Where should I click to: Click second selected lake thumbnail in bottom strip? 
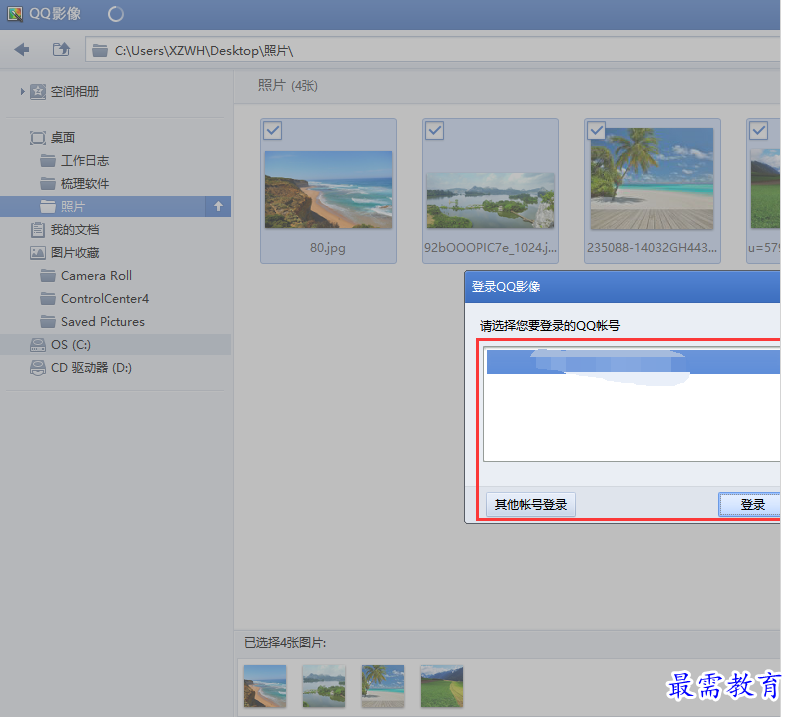pos(324,686)
